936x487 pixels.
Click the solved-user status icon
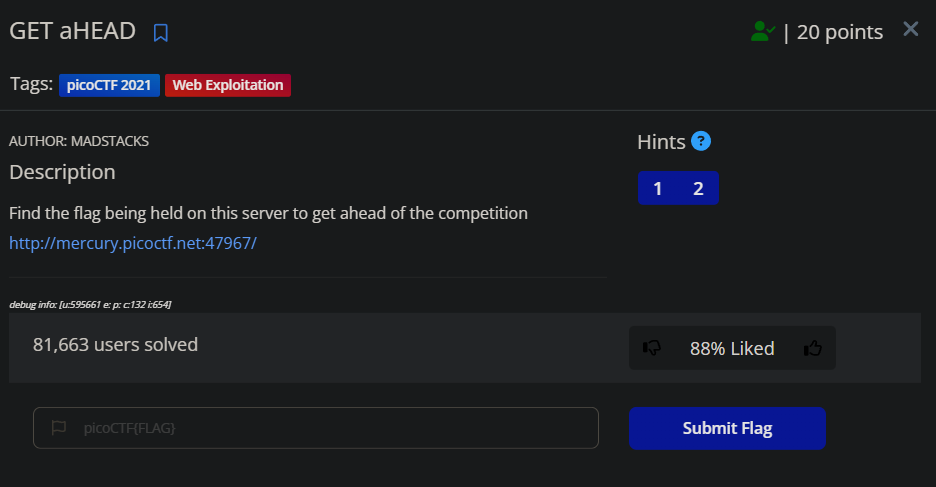[x=763, y=32]
